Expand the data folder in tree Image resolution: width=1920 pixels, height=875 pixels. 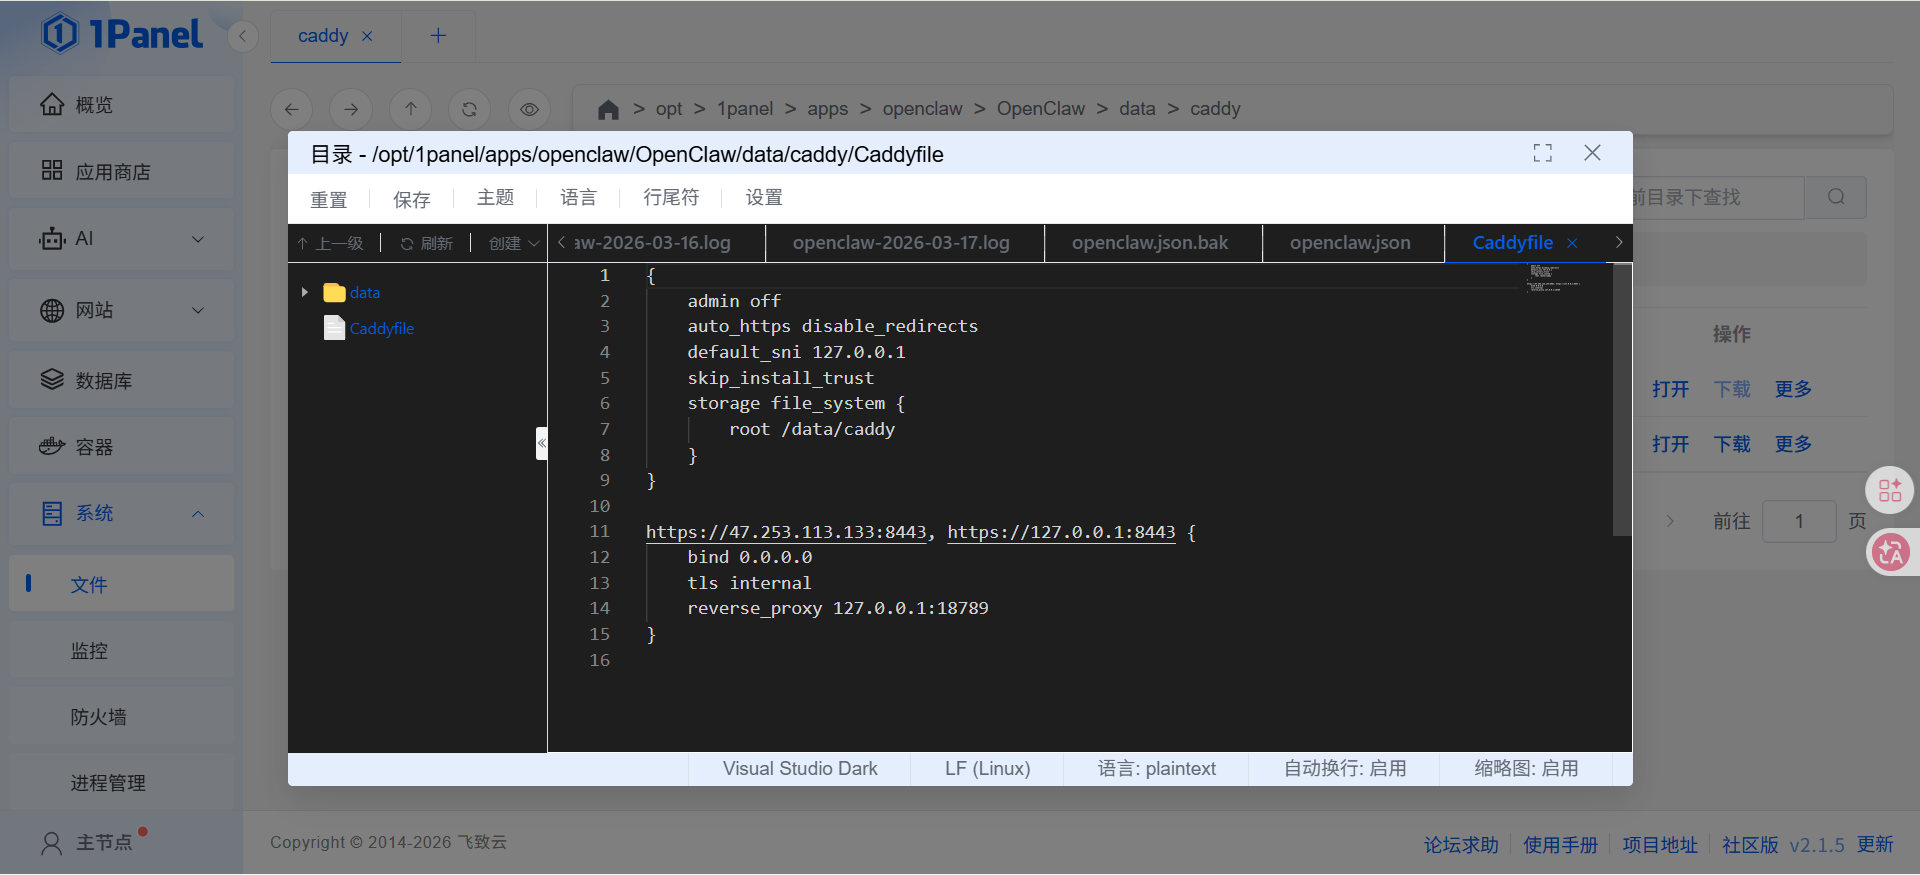305,292
